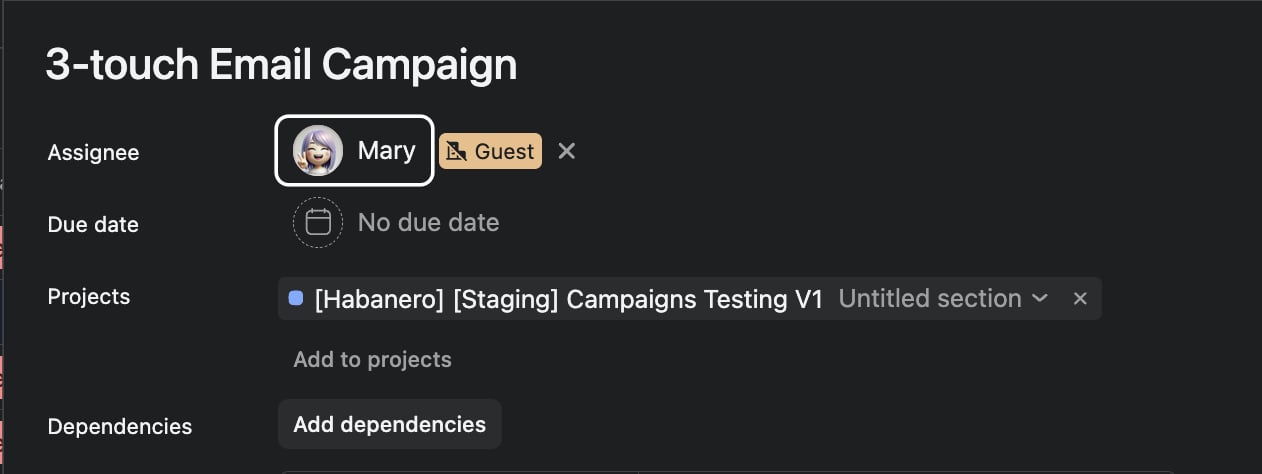1262x474 pixels.
Task: Remove task from Campaigns Testing project
Action: tap(1080, 298)
